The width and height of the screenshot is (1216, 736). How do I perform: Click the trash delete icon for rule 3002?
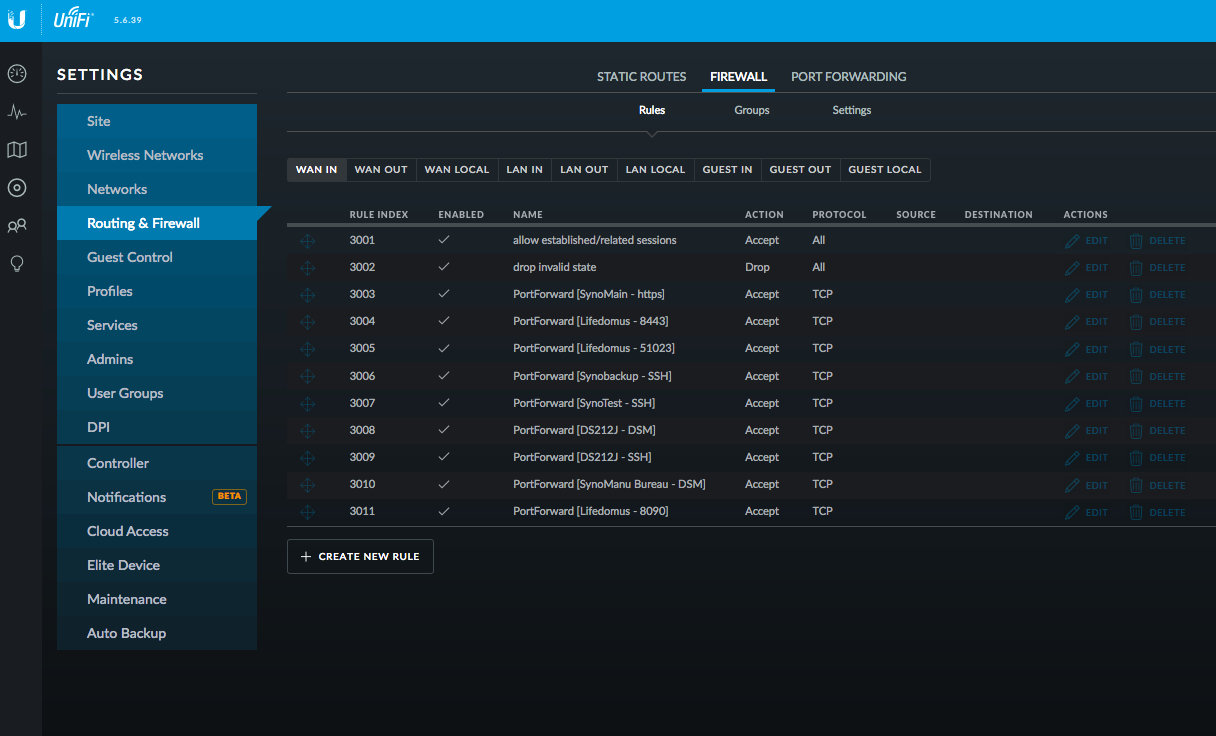[1136, 268]
